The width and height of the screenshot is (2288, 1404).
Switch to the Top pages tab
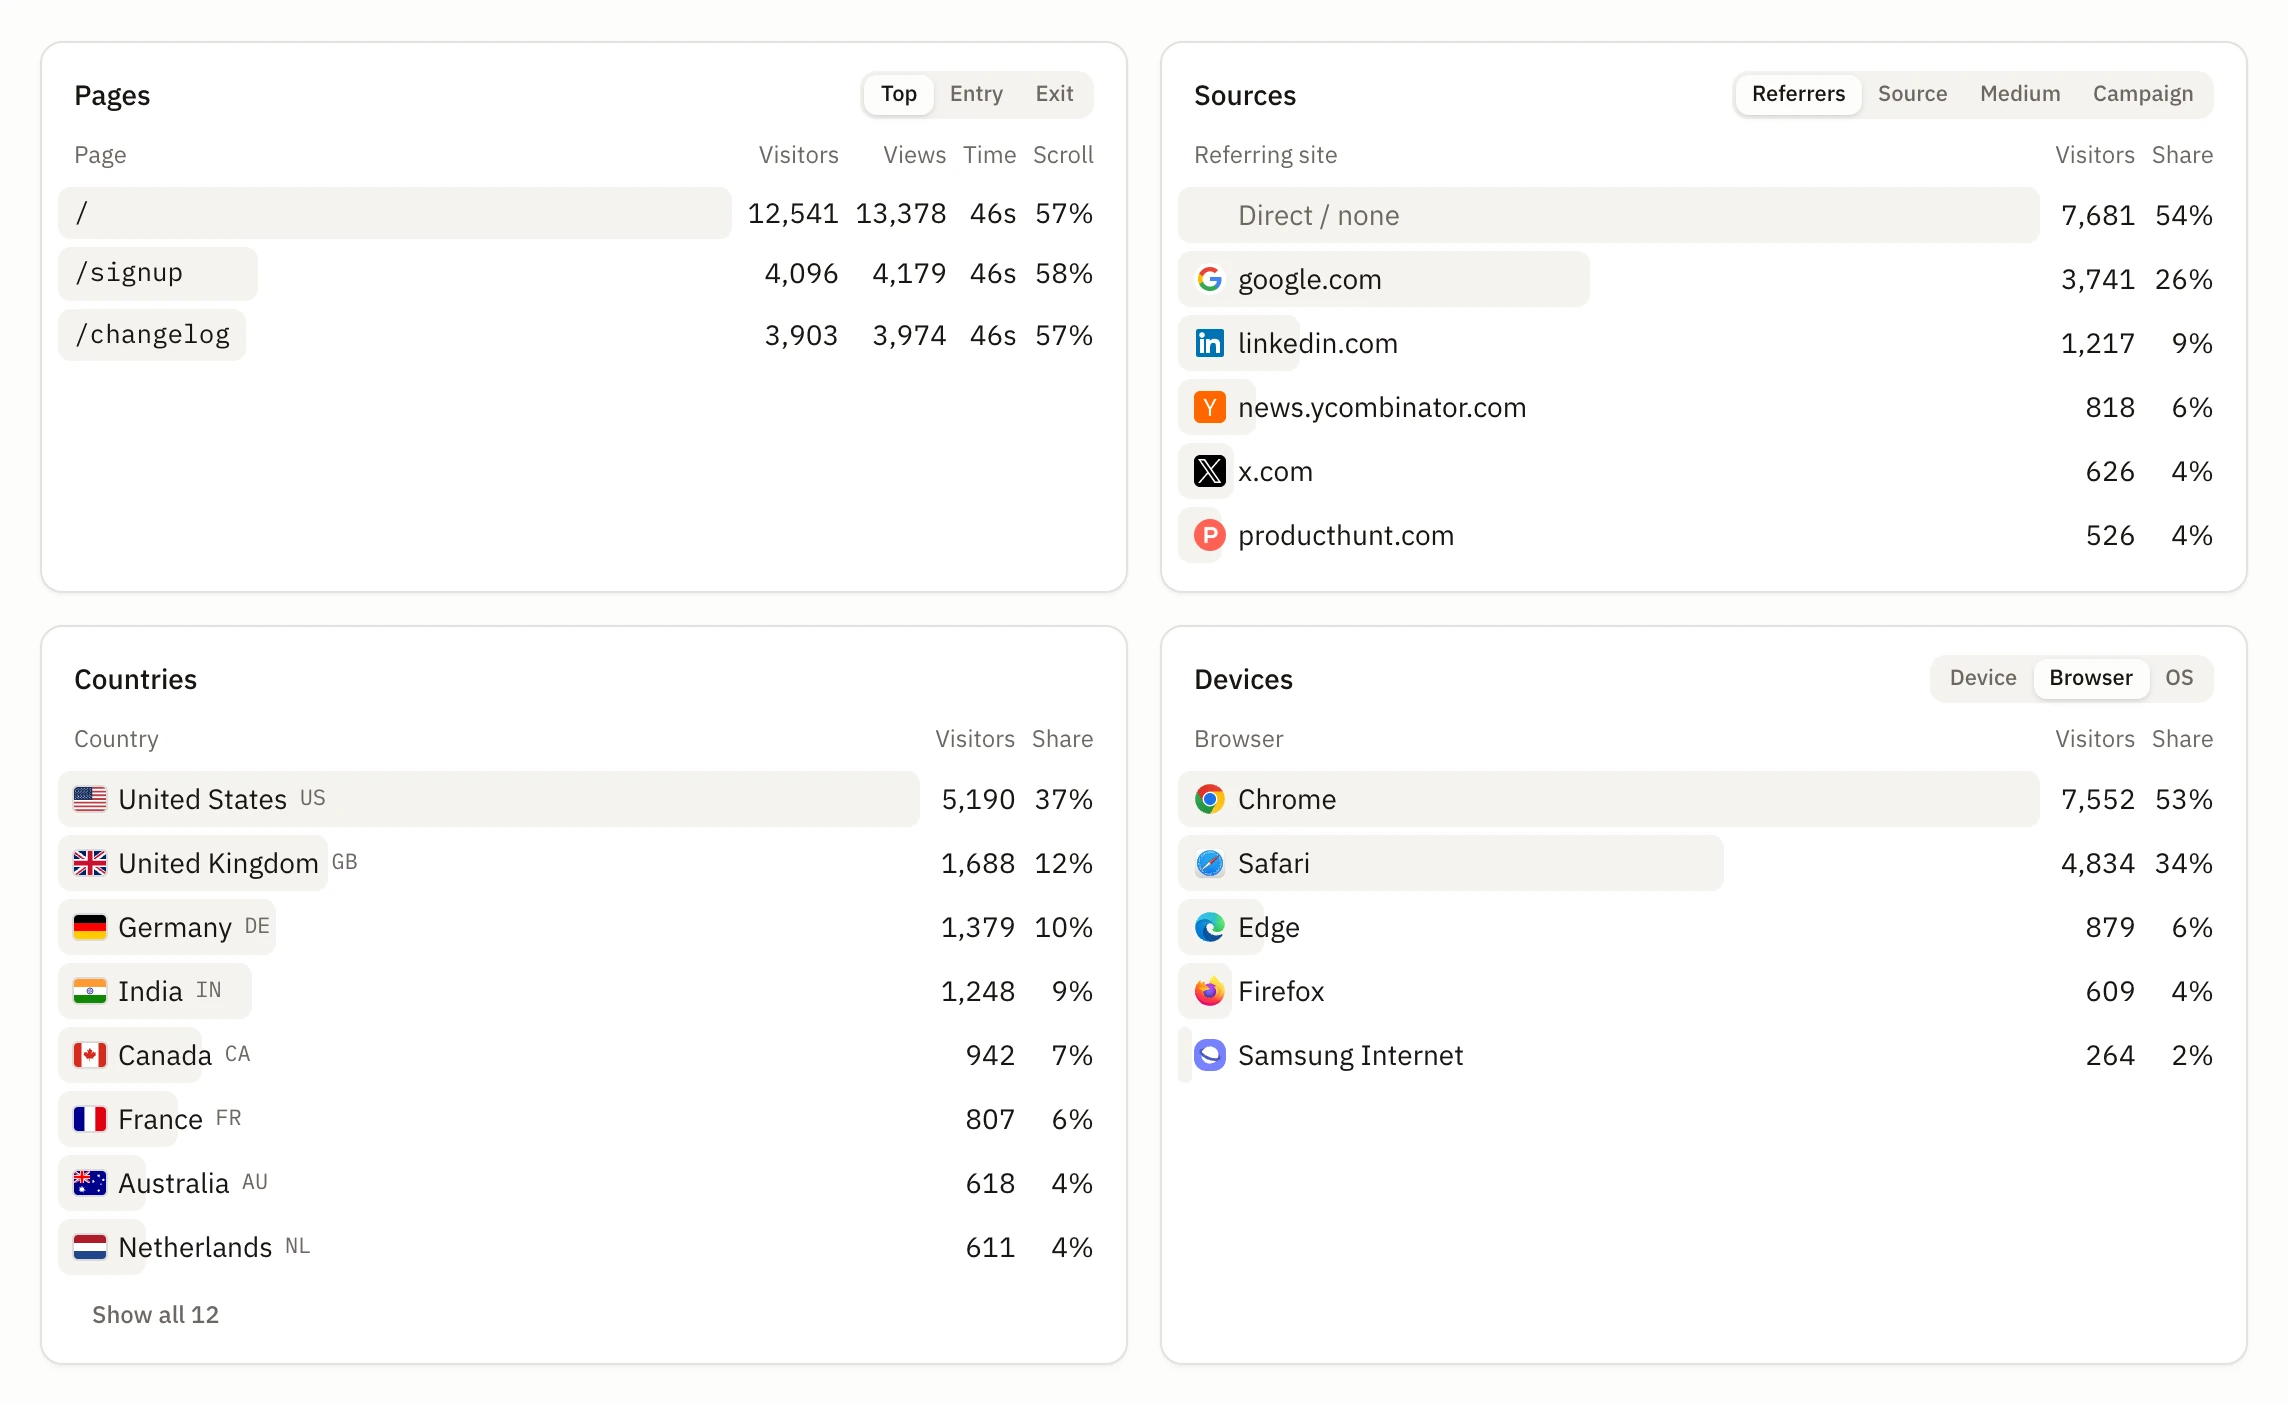898,94
